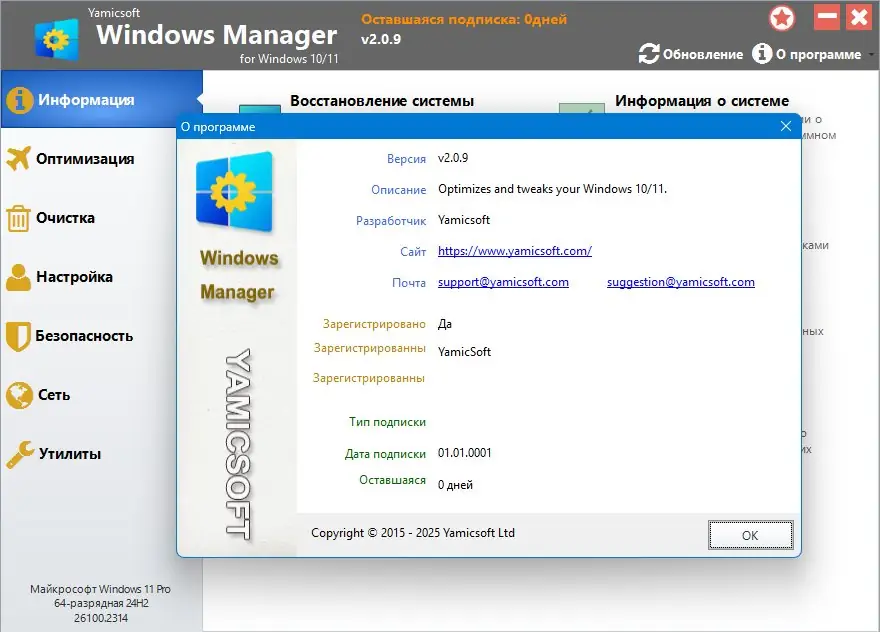
Task: Minimize the Windows Manager window
Action: tap(827, 17)
